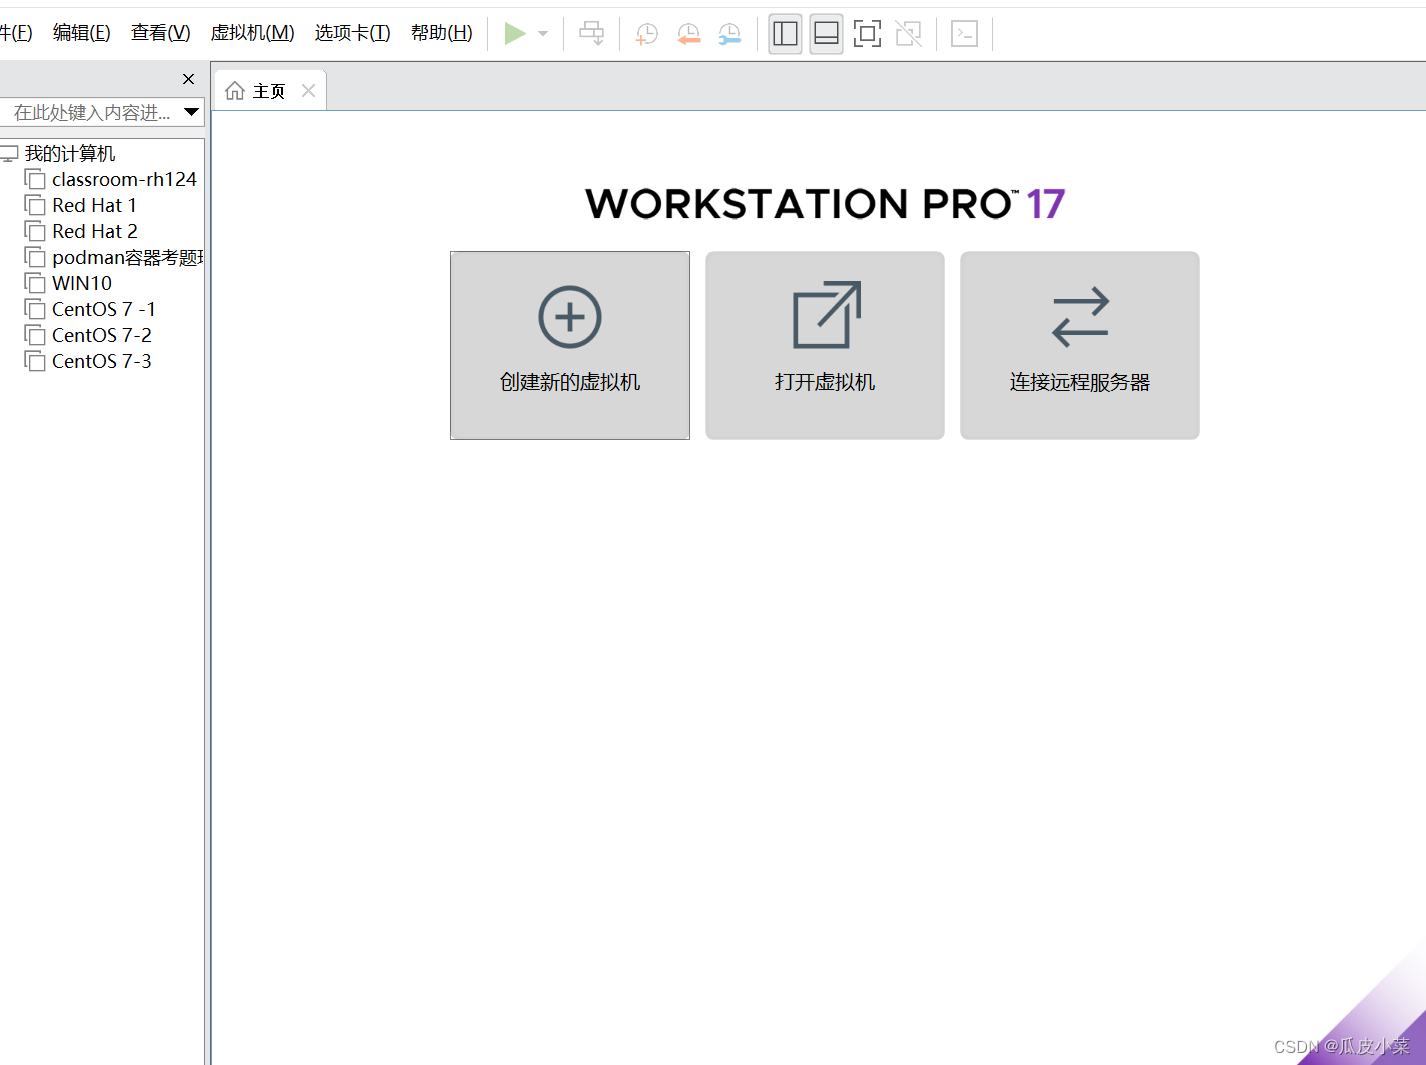The image size is (1426, 1065).
Task: Click the Unity mode toolbar icon
Action: pos(908,34)
